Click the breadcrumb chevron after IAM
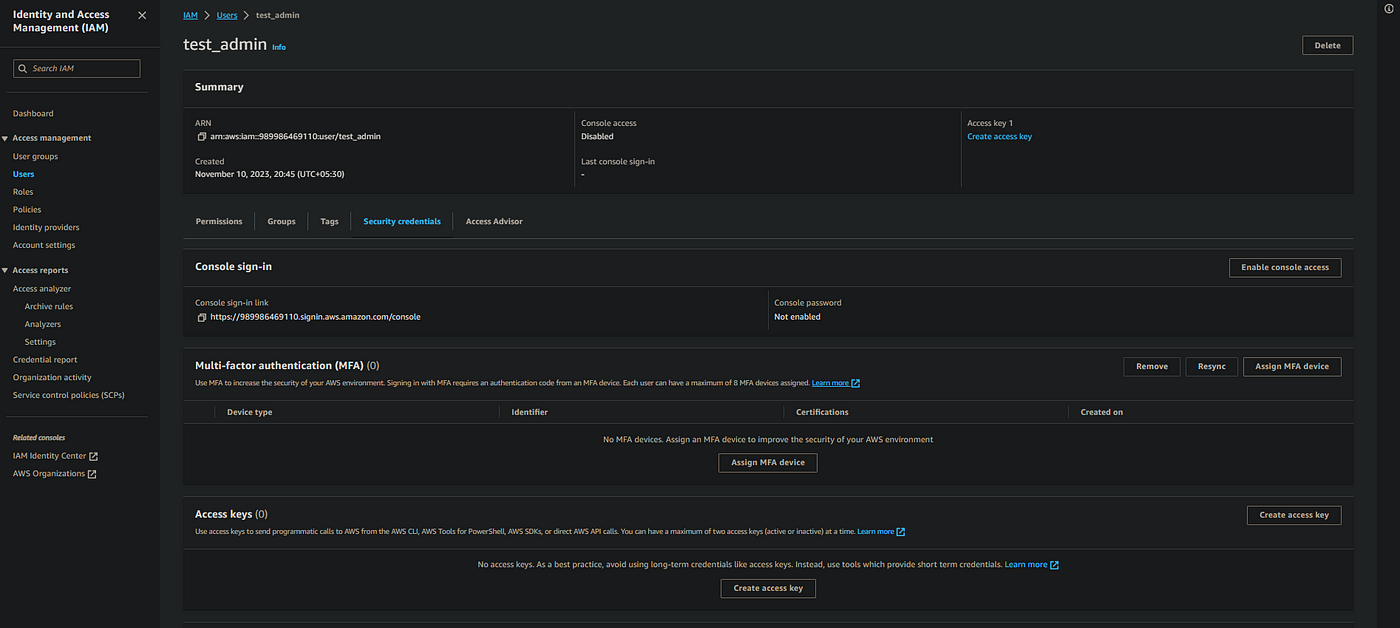1400x628 pixels. pos(207,16)
